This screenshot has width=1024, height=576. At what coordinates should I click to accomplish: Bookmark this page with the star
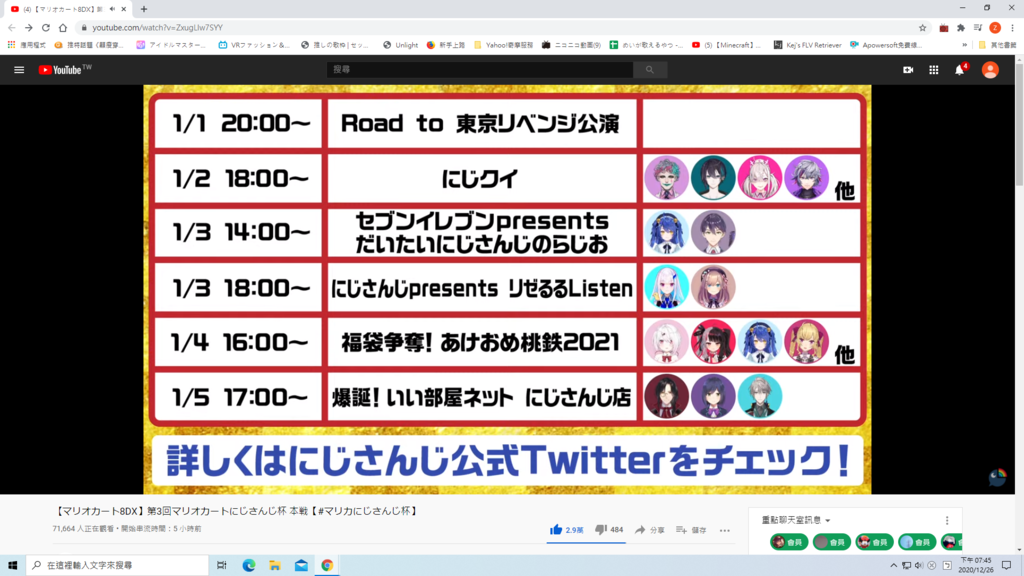coord(922,27)
